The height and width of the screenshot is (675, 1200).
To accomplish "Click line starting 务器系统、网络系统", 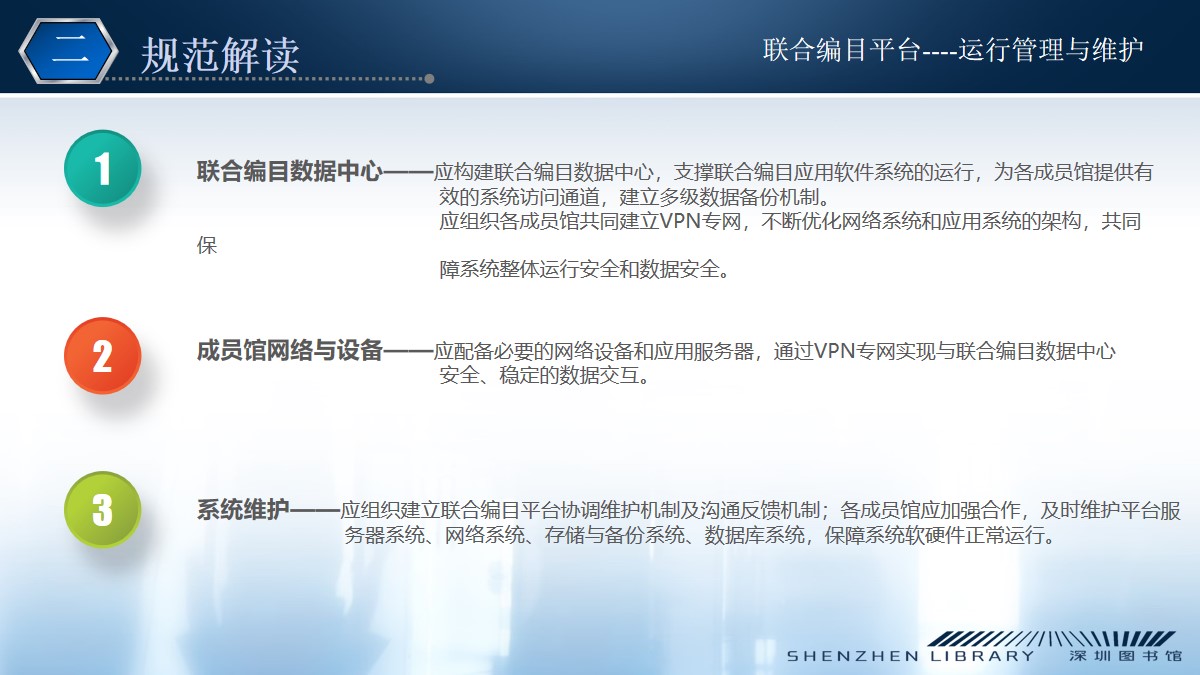I will click(701, 536).
